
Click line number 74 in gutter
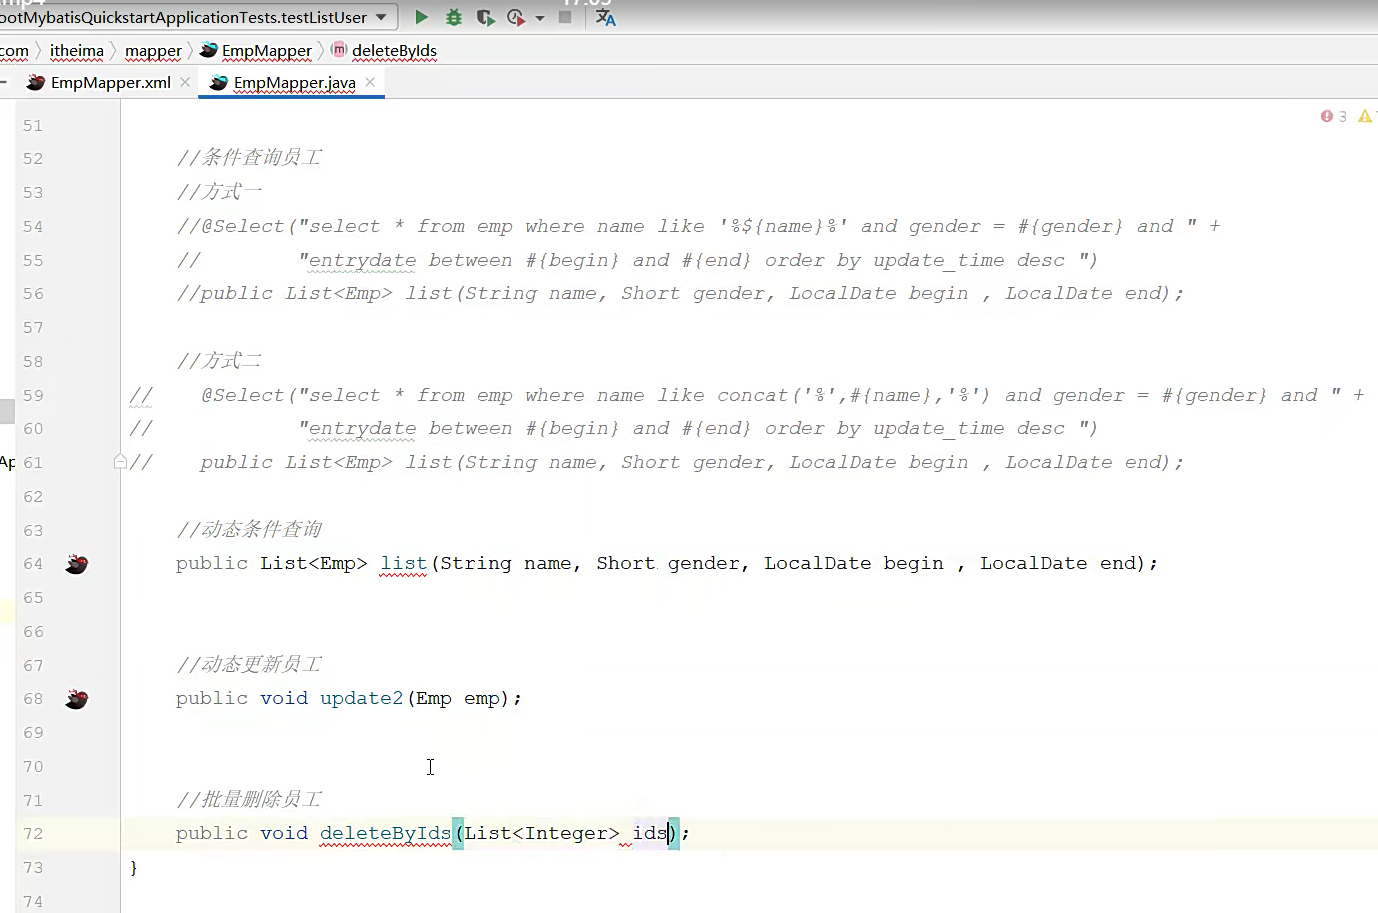coord(33,902)
